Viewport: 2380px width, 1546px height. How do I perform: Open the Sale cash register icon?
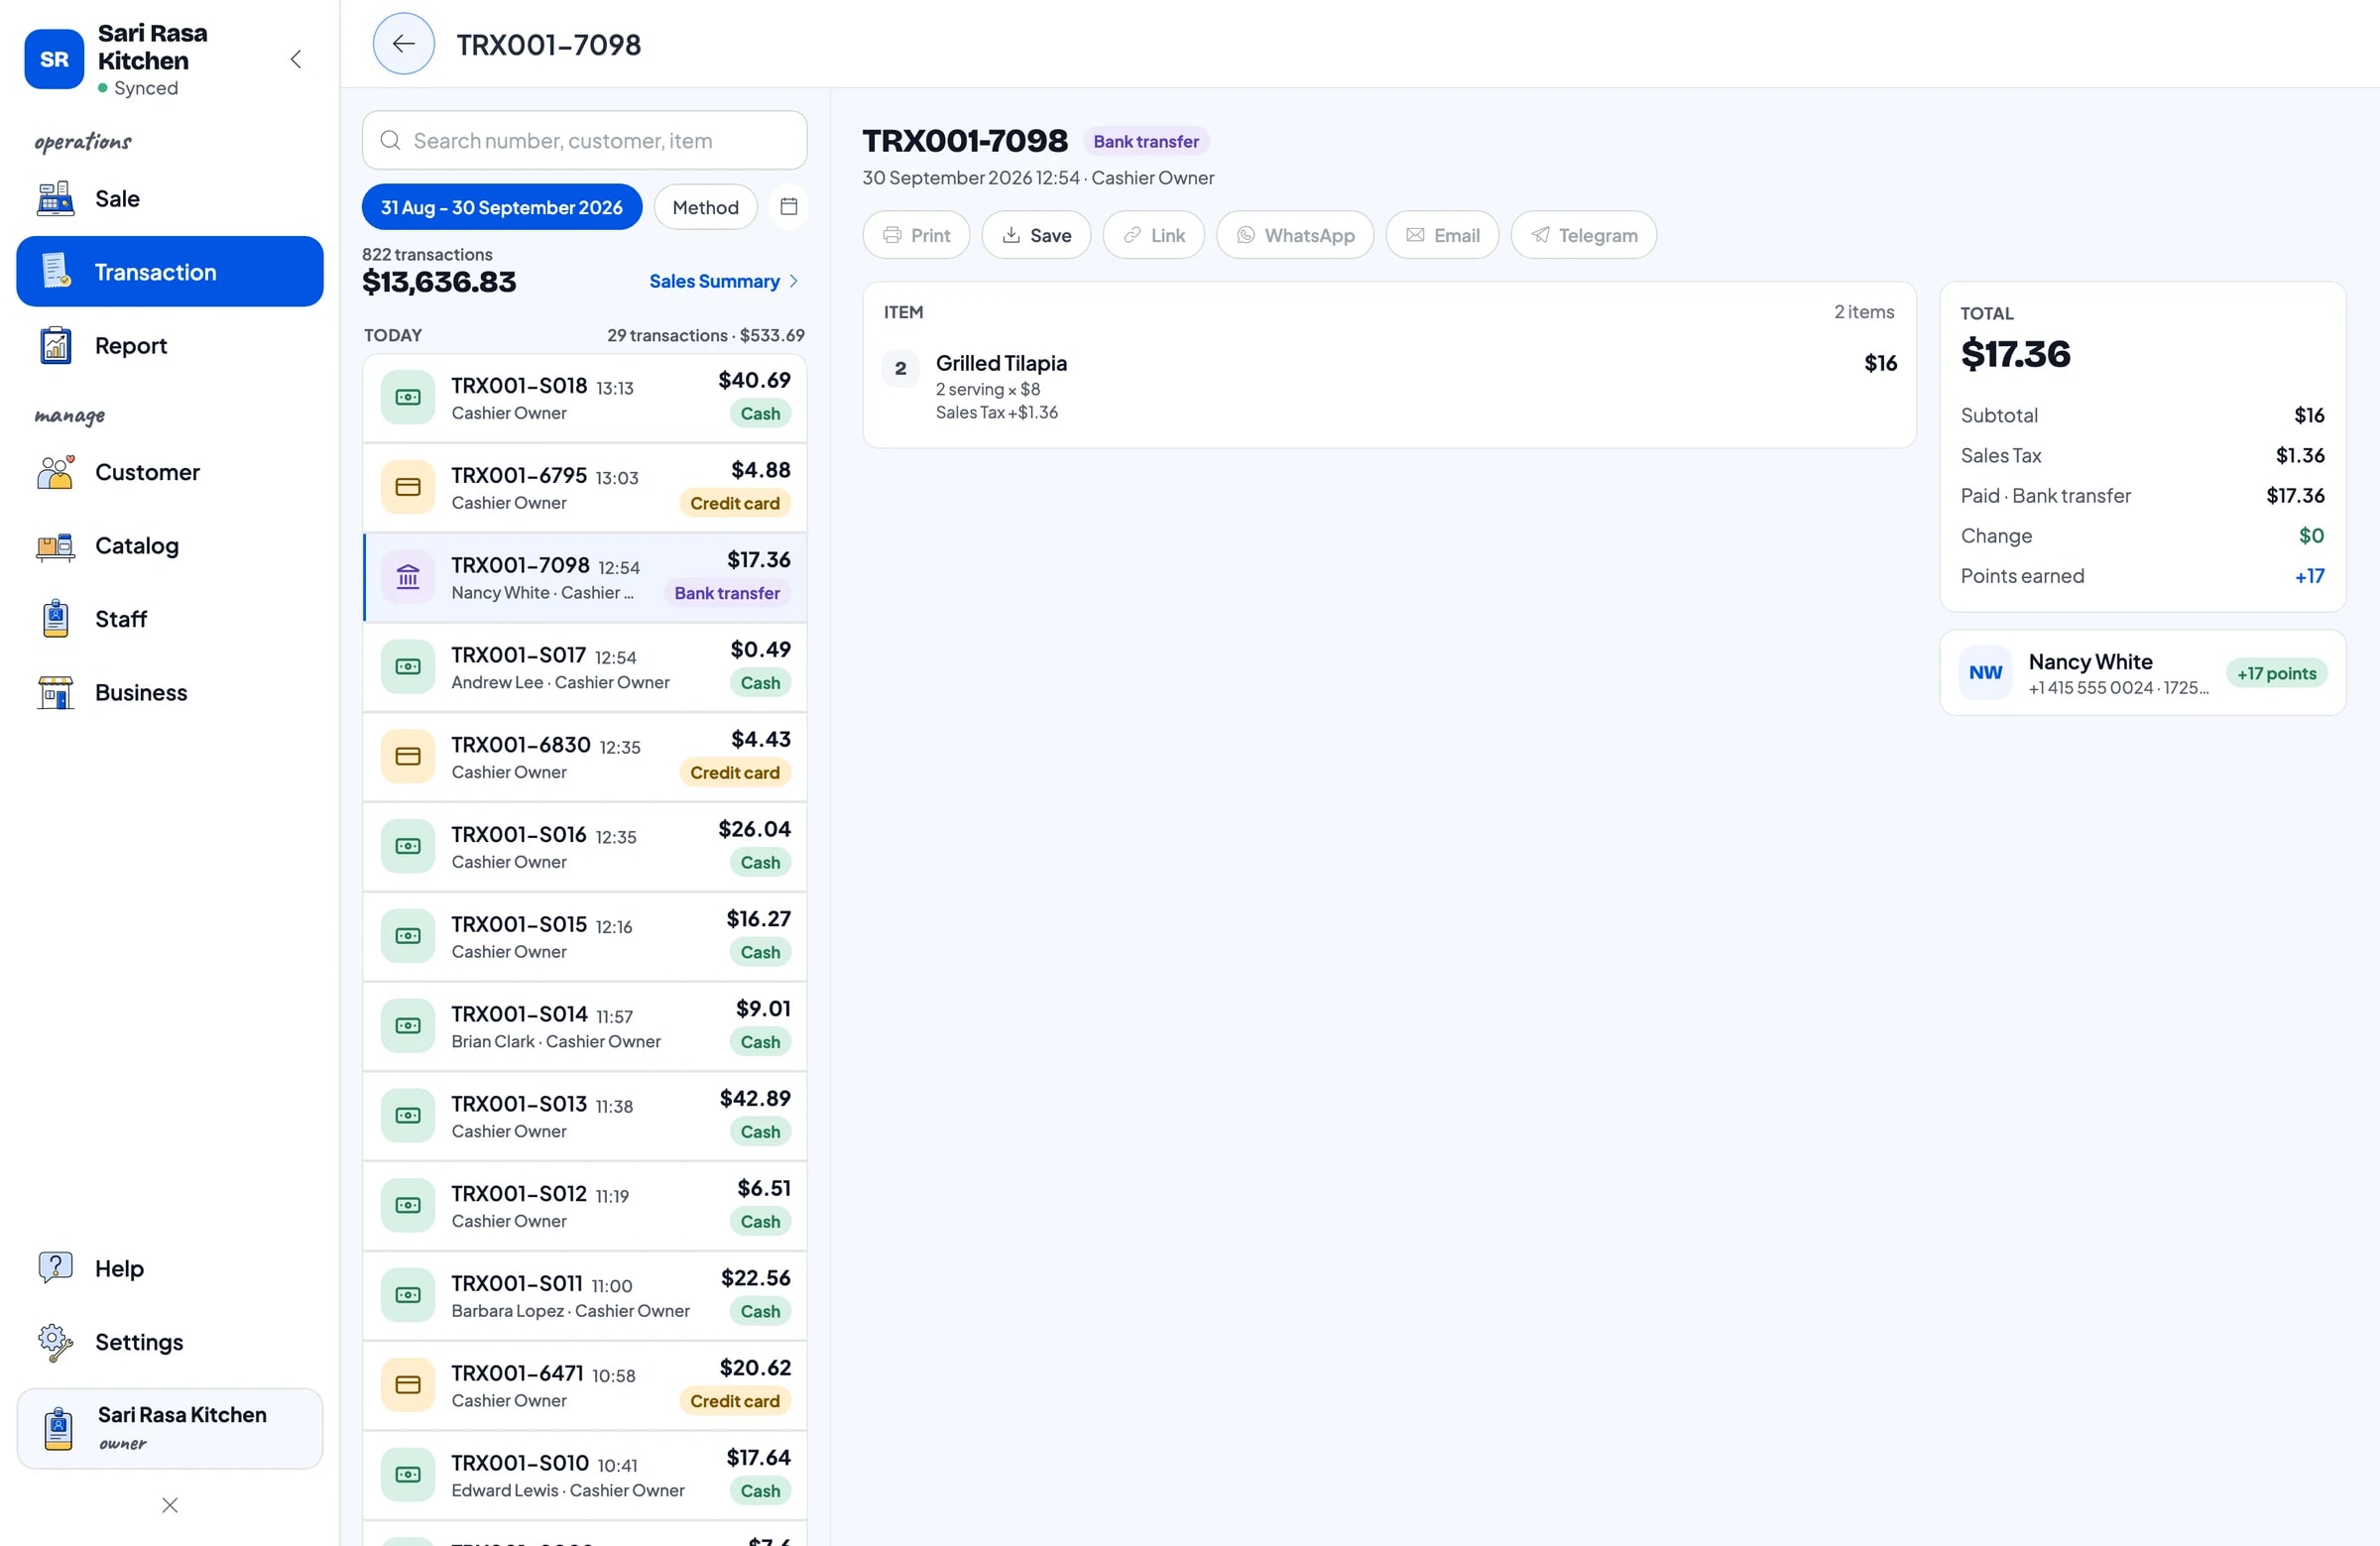click(x=55, y=198)
